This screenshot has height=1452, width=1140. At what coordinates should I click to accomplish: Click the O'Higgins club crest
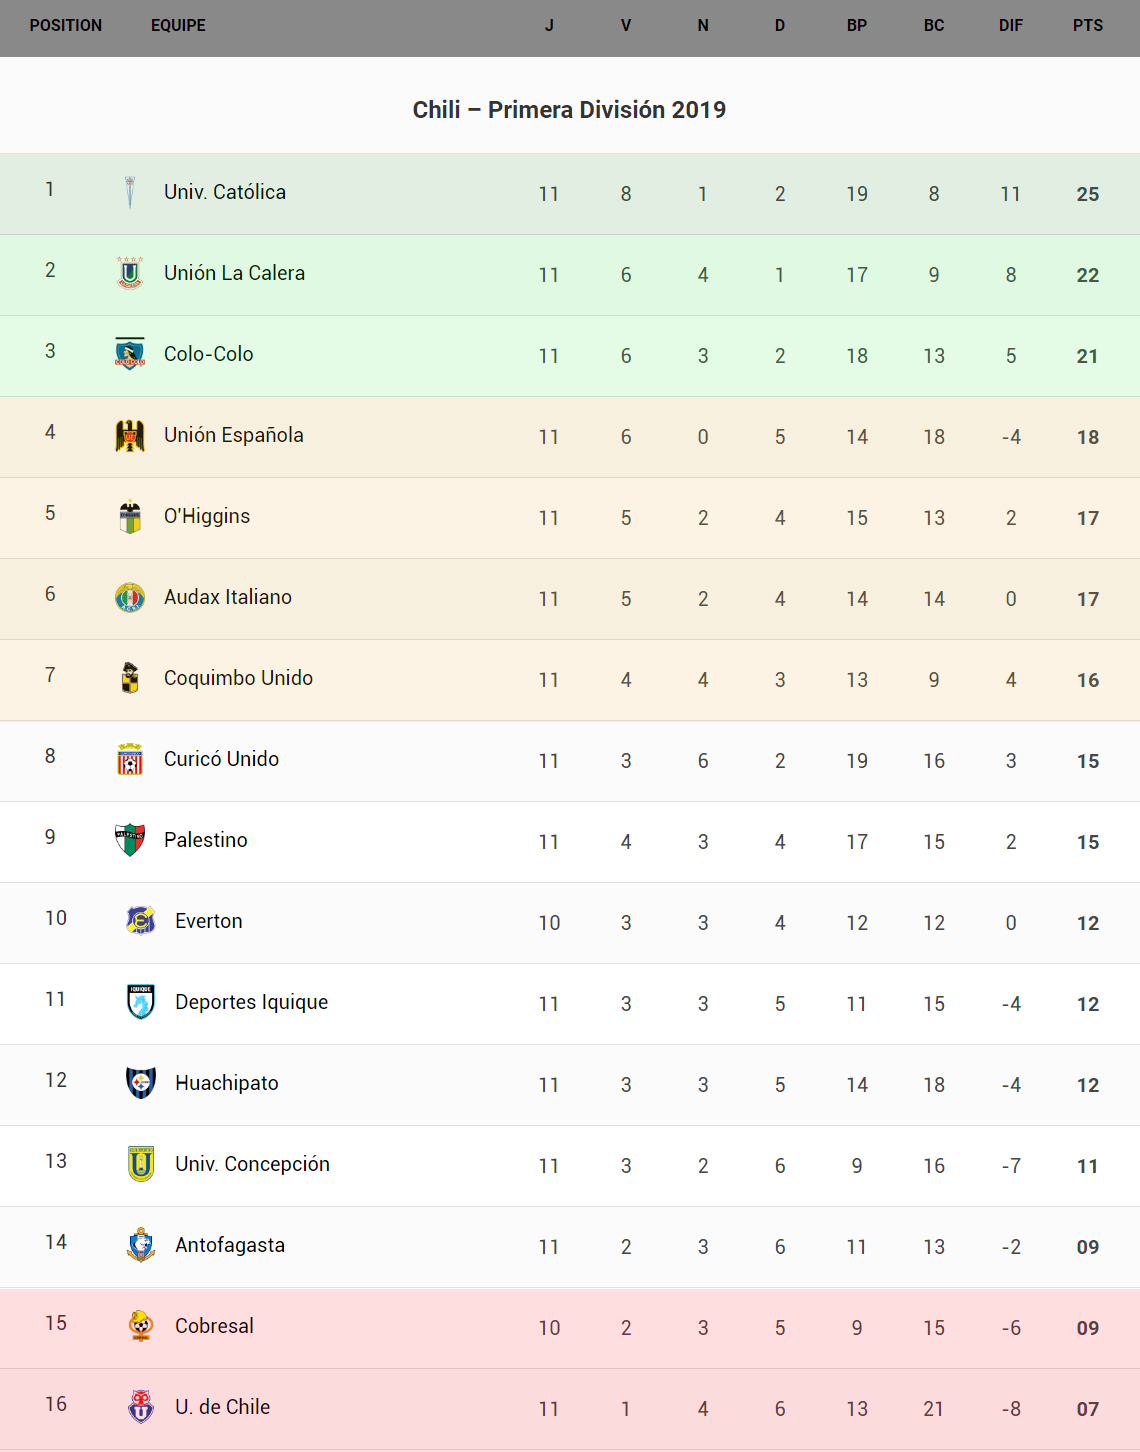[130, 516]
